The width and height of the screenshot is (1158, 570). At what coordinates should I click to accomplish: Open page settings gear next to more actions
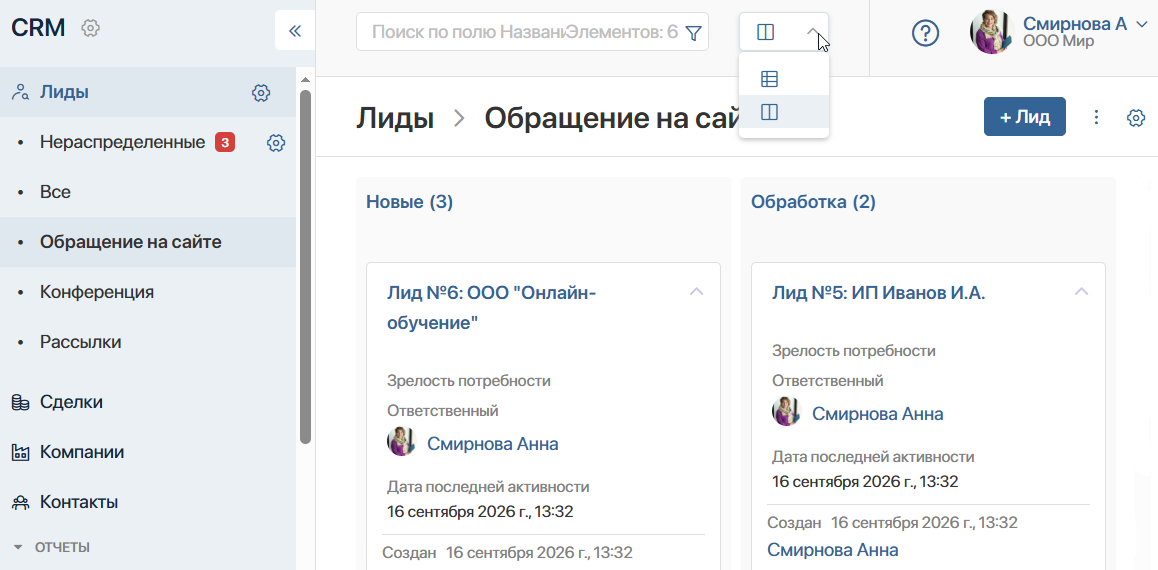(x=1136, y=117)
